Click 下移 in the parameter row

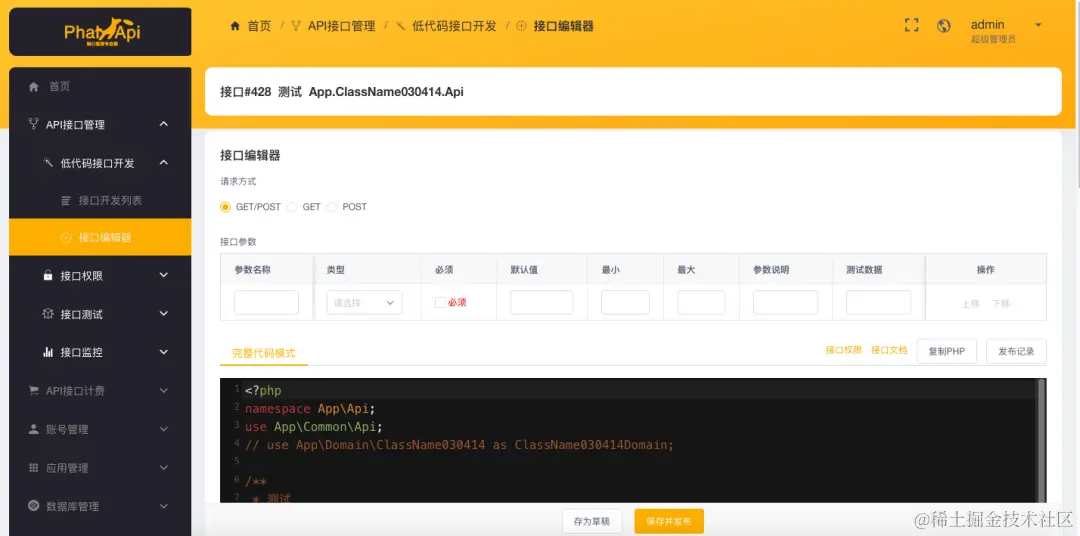[1001, 303]
